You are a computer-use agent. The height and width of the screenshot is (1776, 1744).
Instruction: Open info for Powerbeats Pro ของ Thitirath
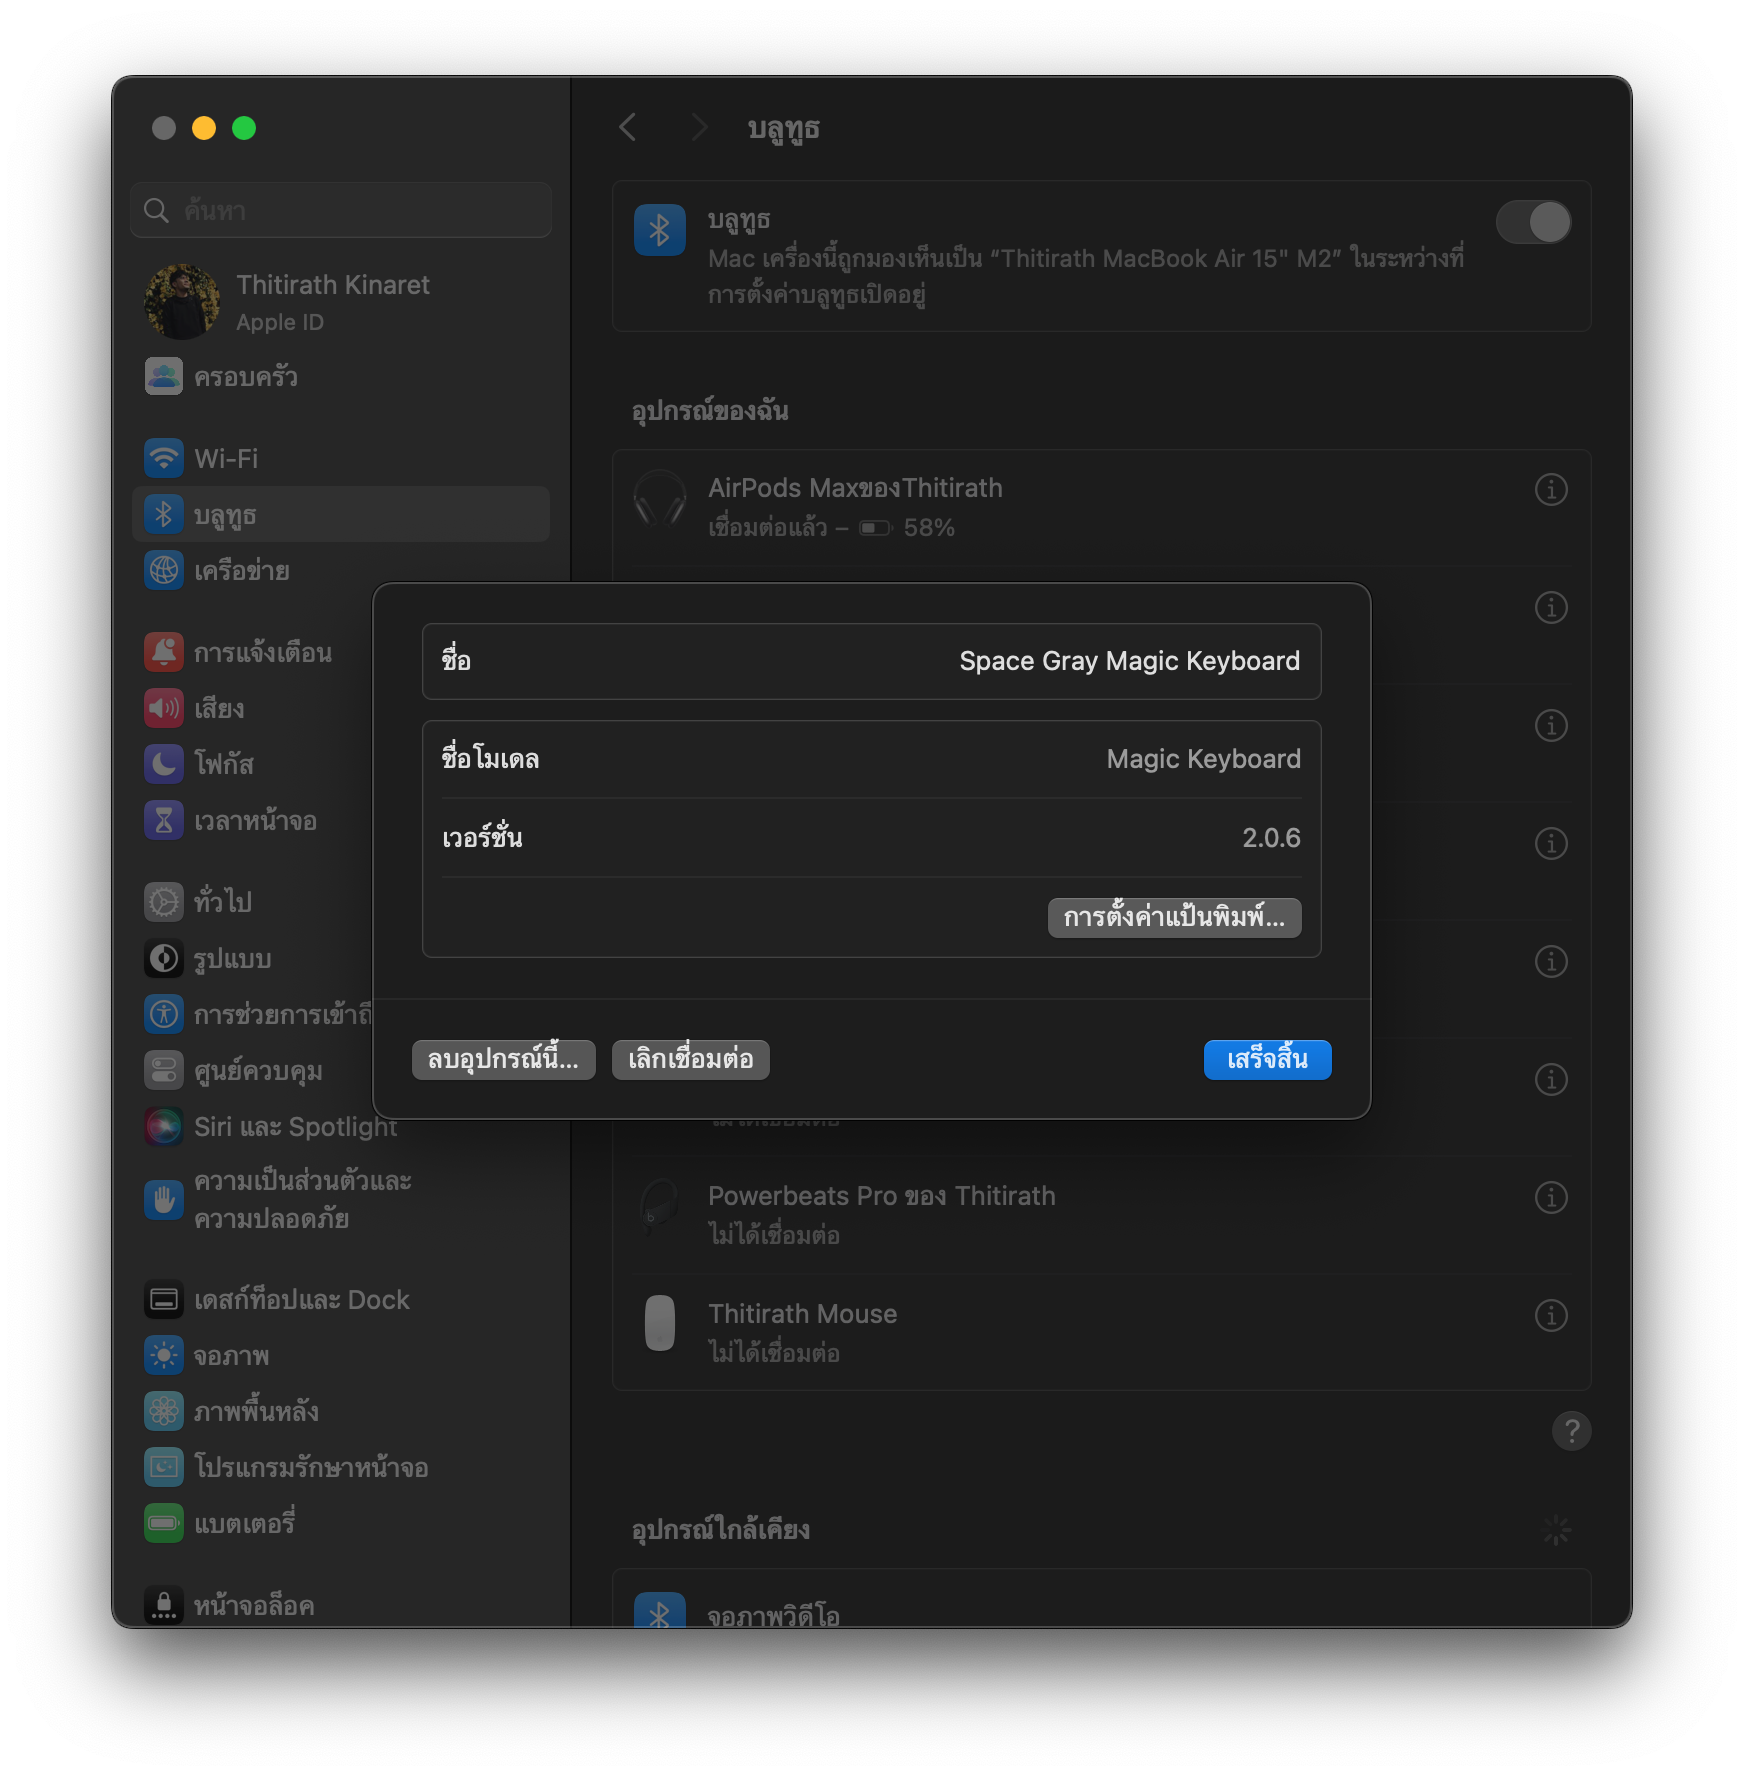[x=1550, y=1197]
